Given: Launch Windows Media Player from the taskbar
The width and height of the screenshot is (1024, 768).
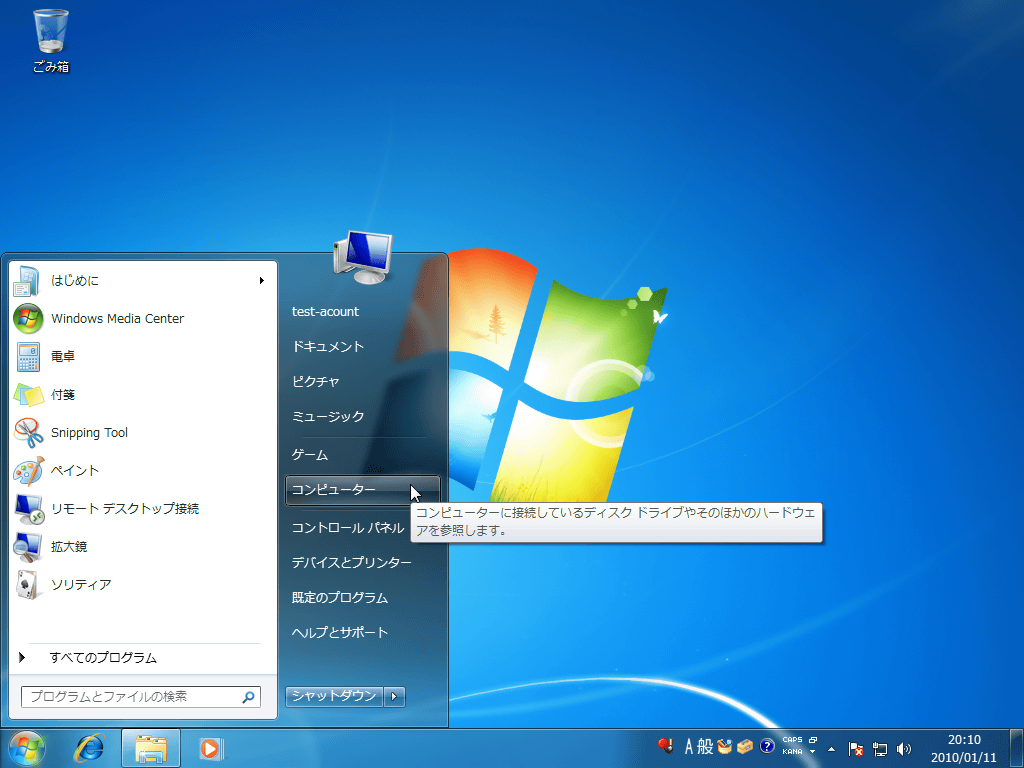Looking at the screenshot, I should pos(211,748).
